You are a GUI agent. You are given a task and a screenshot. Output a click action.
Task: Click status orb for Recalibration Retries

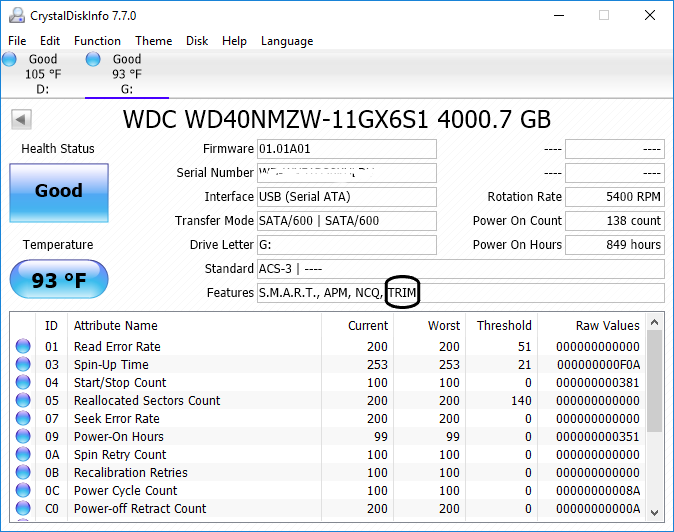pyautogui.click(x=23, y=472)
